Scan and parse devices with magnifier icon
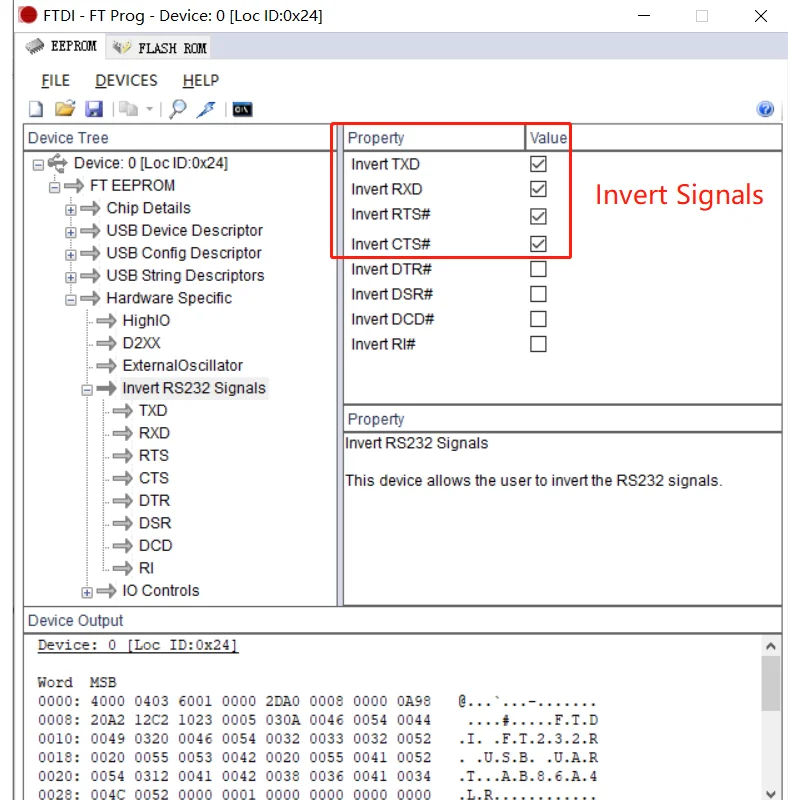 coord(178,109)
